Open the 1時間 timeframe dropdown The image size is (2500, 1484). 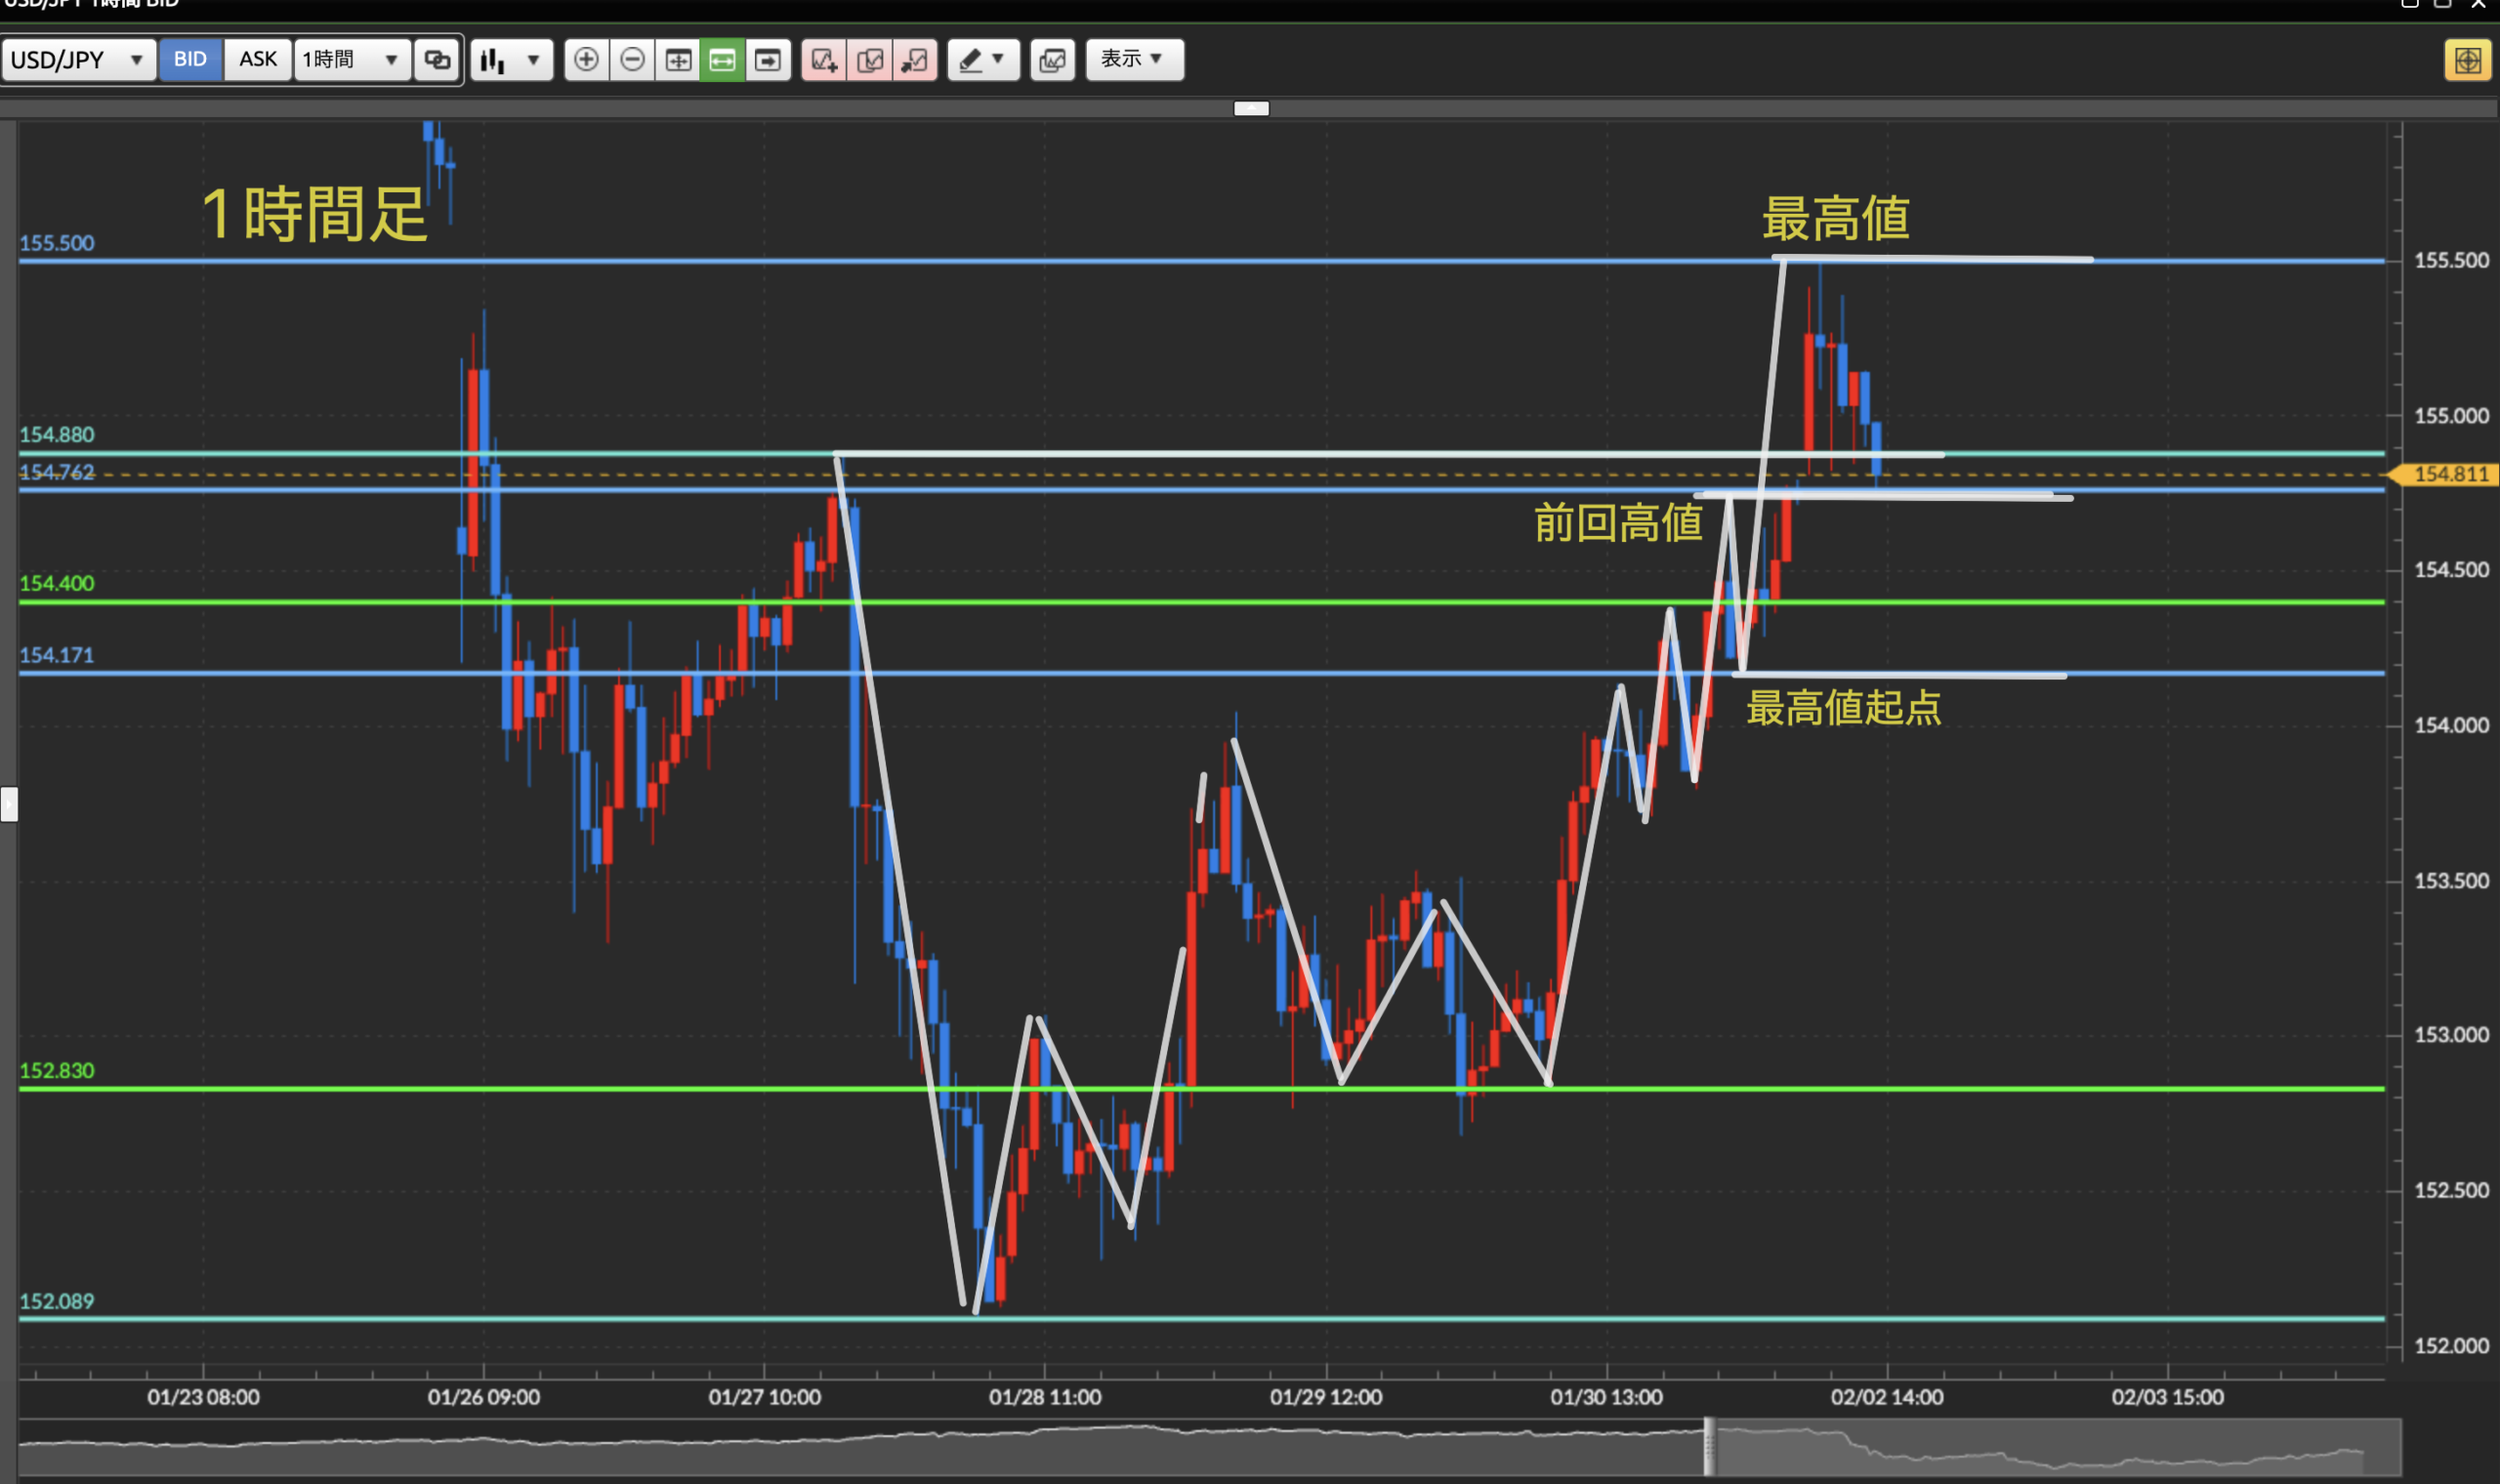(350, 60)
